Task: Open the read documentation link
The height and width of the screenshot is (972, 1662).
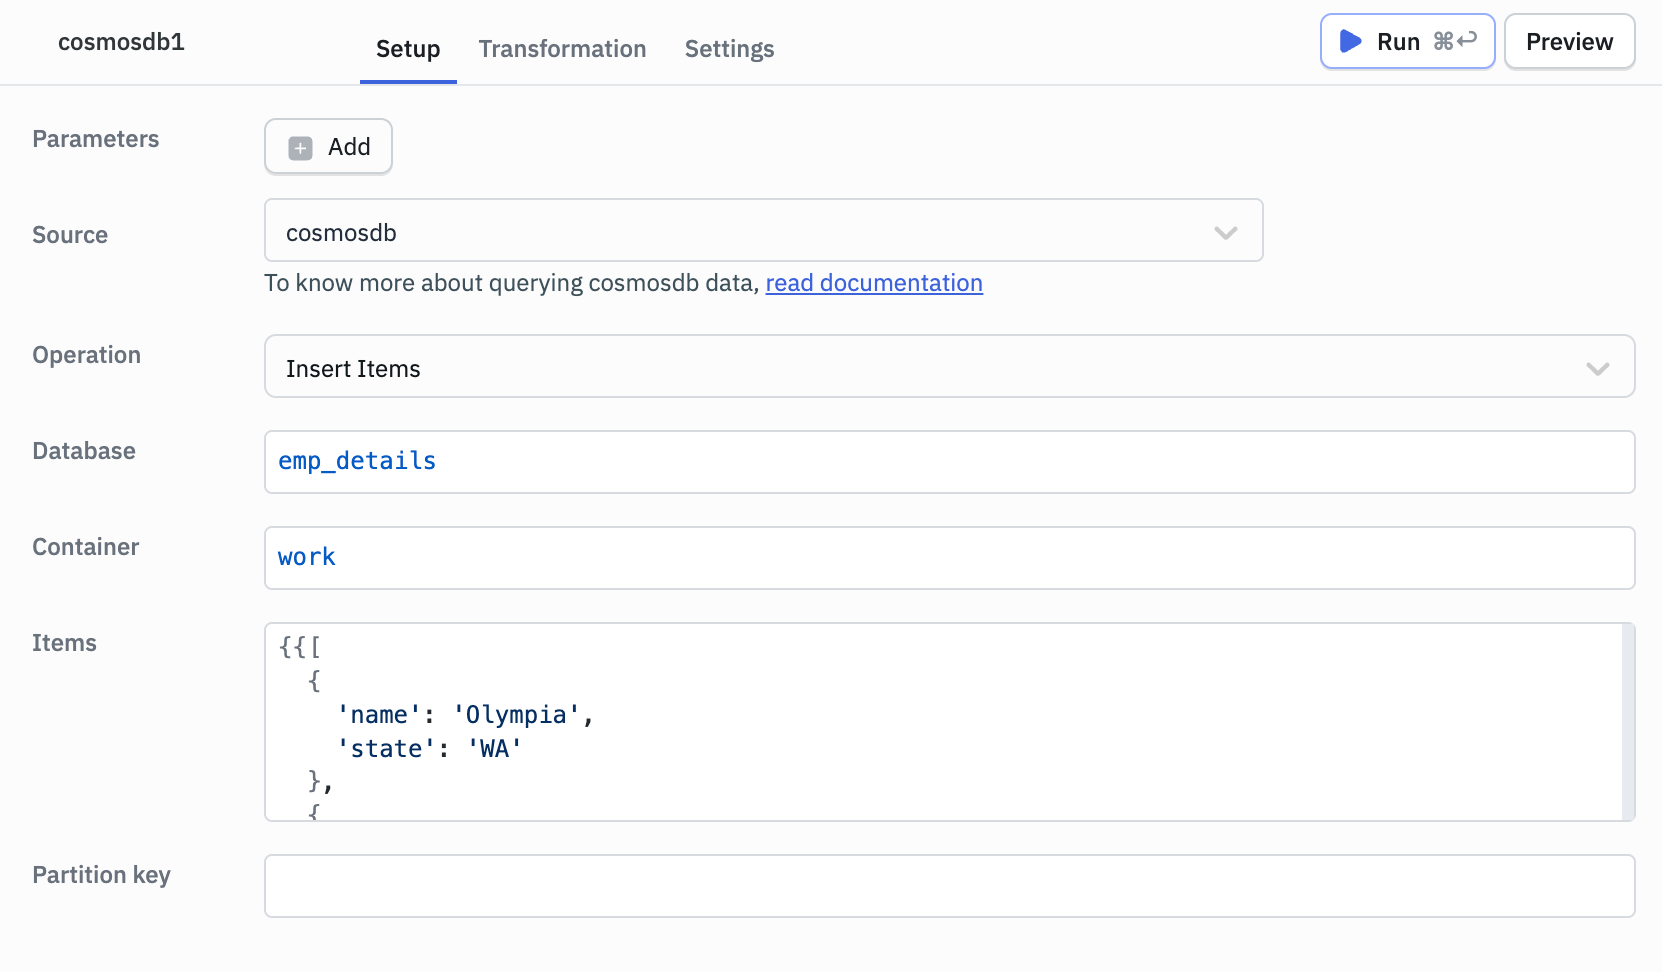Action: tap(874, 283)
